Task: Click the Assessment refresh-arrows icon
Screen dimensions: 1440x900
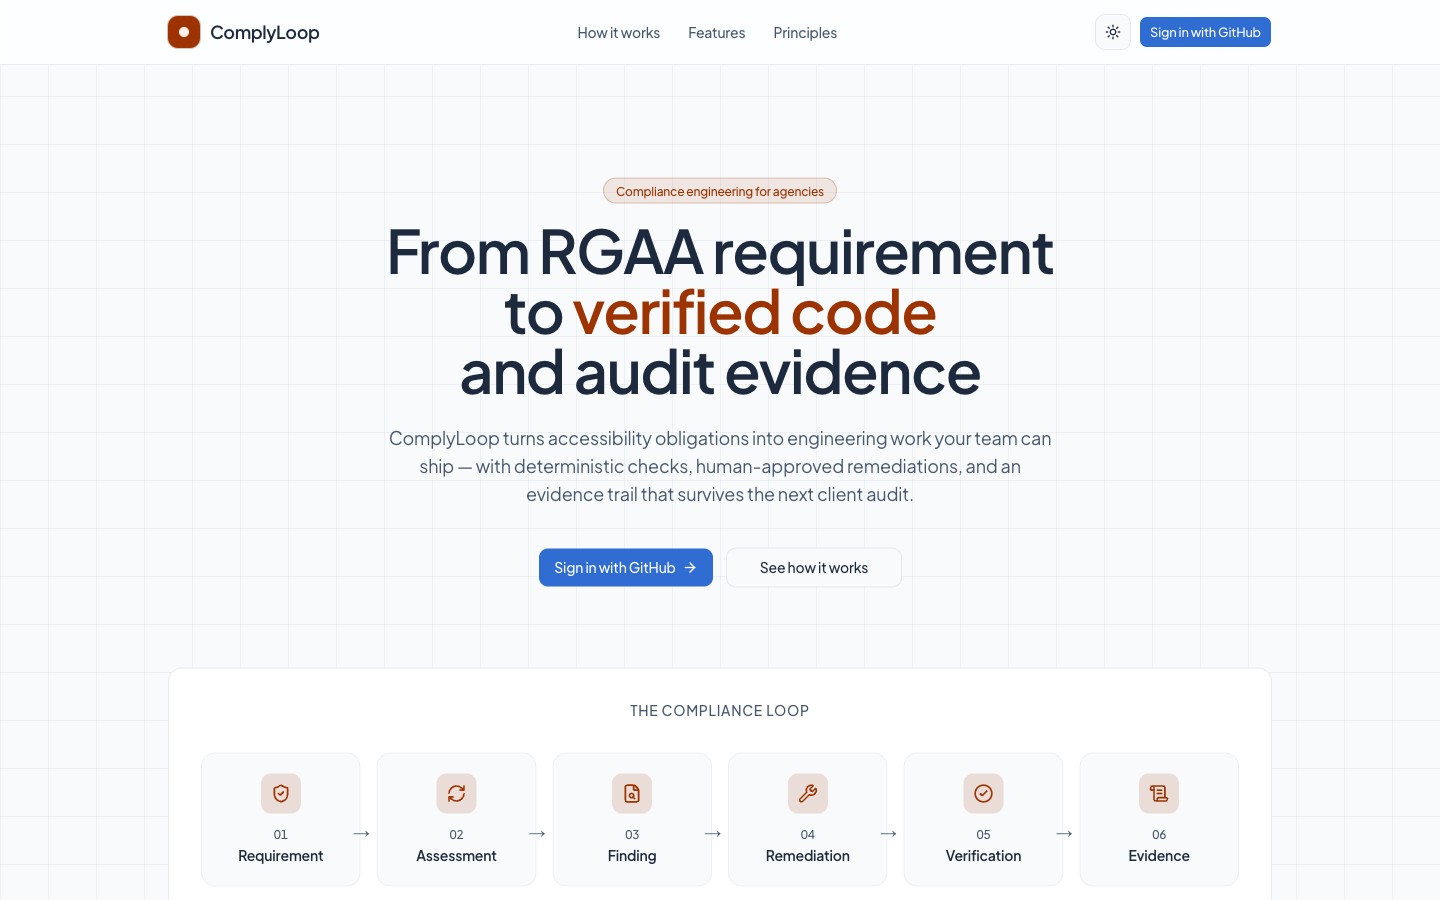Action: pyautogui.click(x=456, y=793)
